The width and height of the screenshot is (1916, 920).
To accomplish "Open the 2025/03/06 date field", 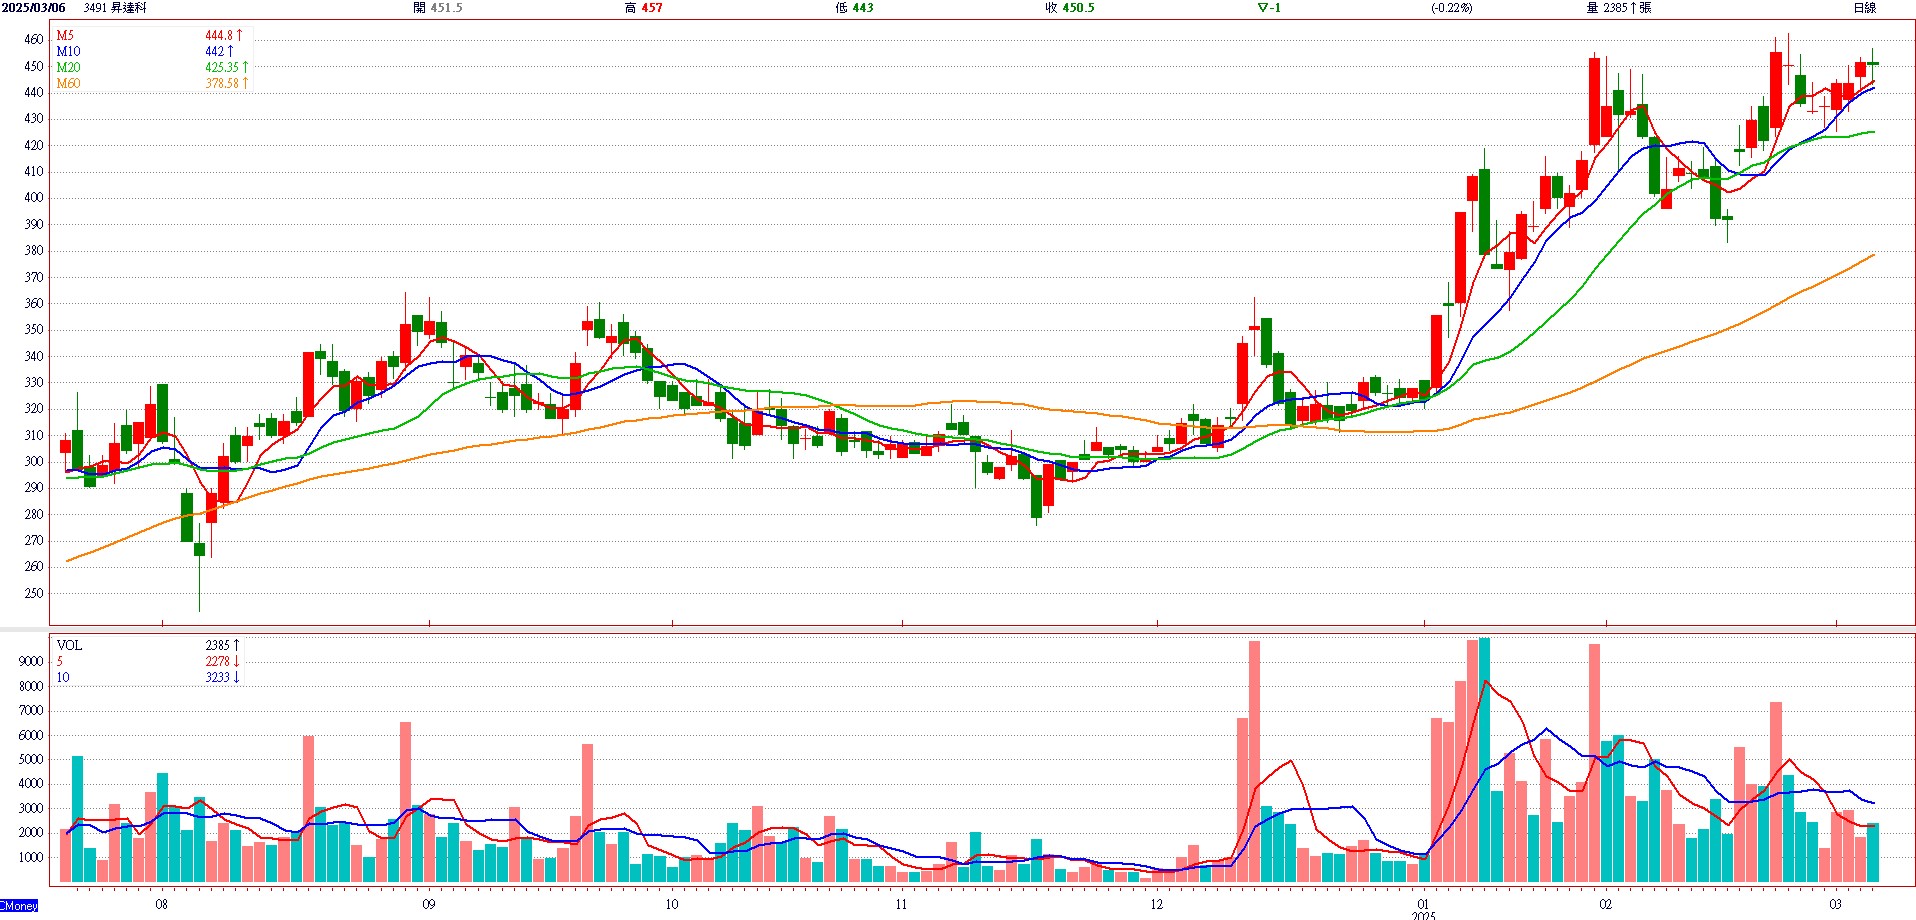I will click(x=34, y=8).
